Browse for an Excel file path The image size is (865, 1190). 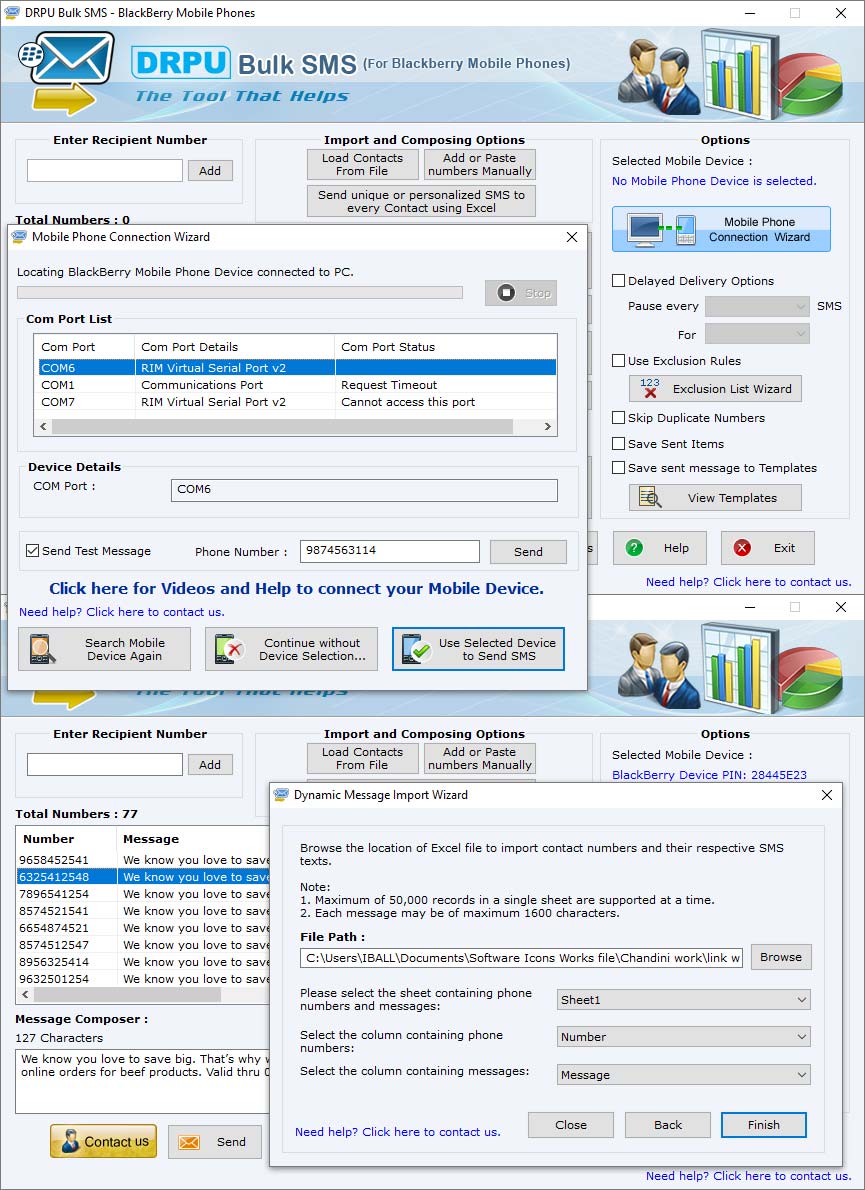pyautogui.click(x=780, y=957)
